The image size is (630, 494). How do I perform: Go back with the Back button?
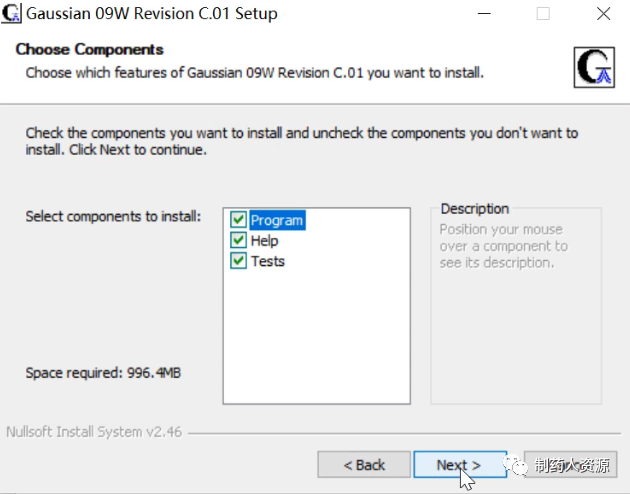pos(364,465)
